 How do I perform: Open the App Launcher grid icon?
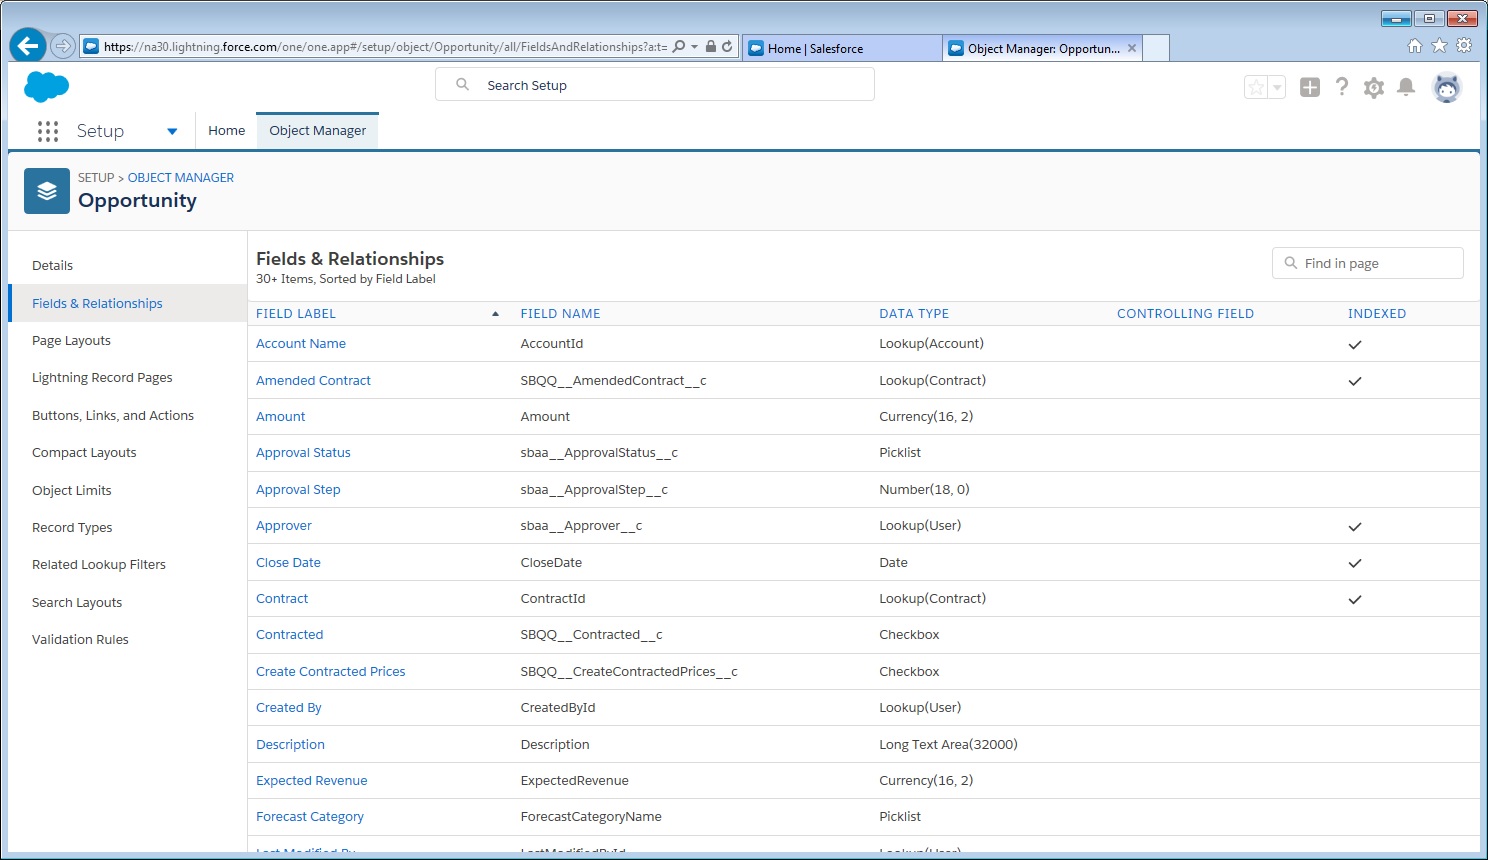tap(47, 131)
